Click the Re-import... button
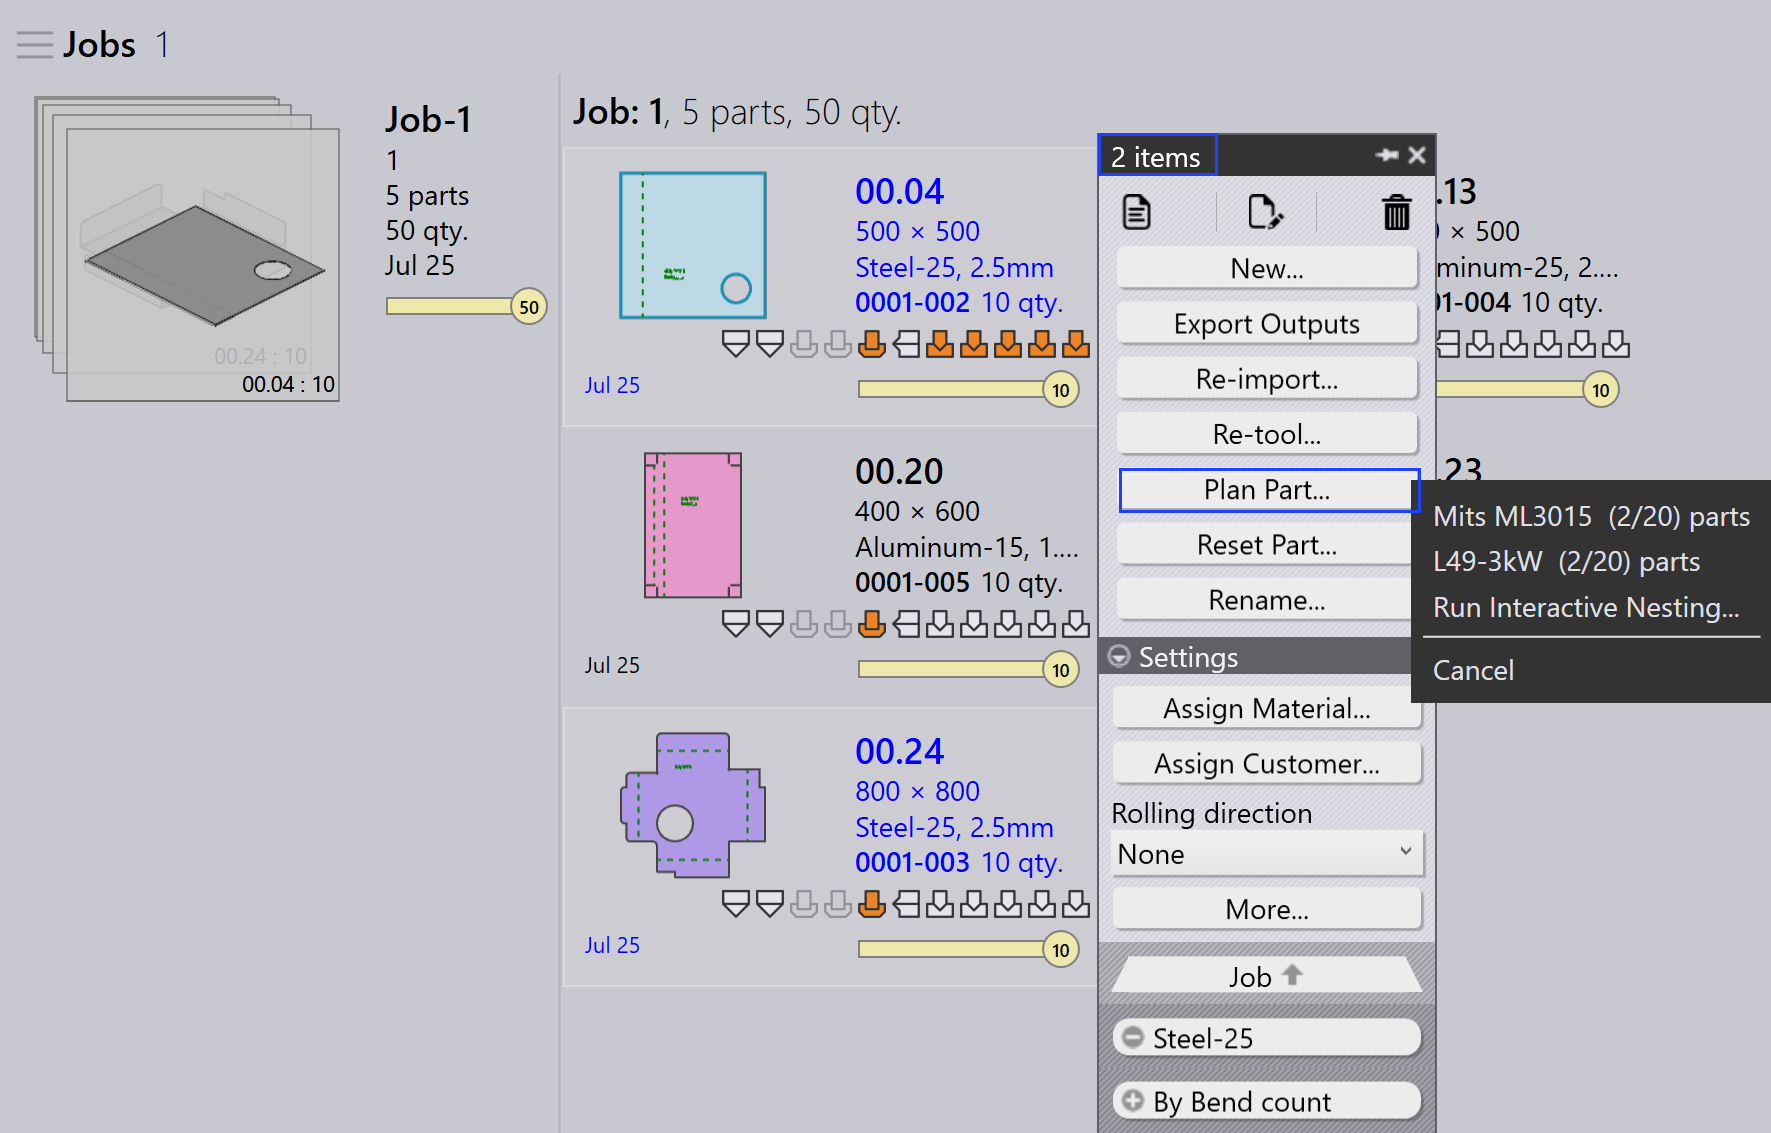The height and width of the screenshot is (1133, 1771). [x=1267, y=379]
